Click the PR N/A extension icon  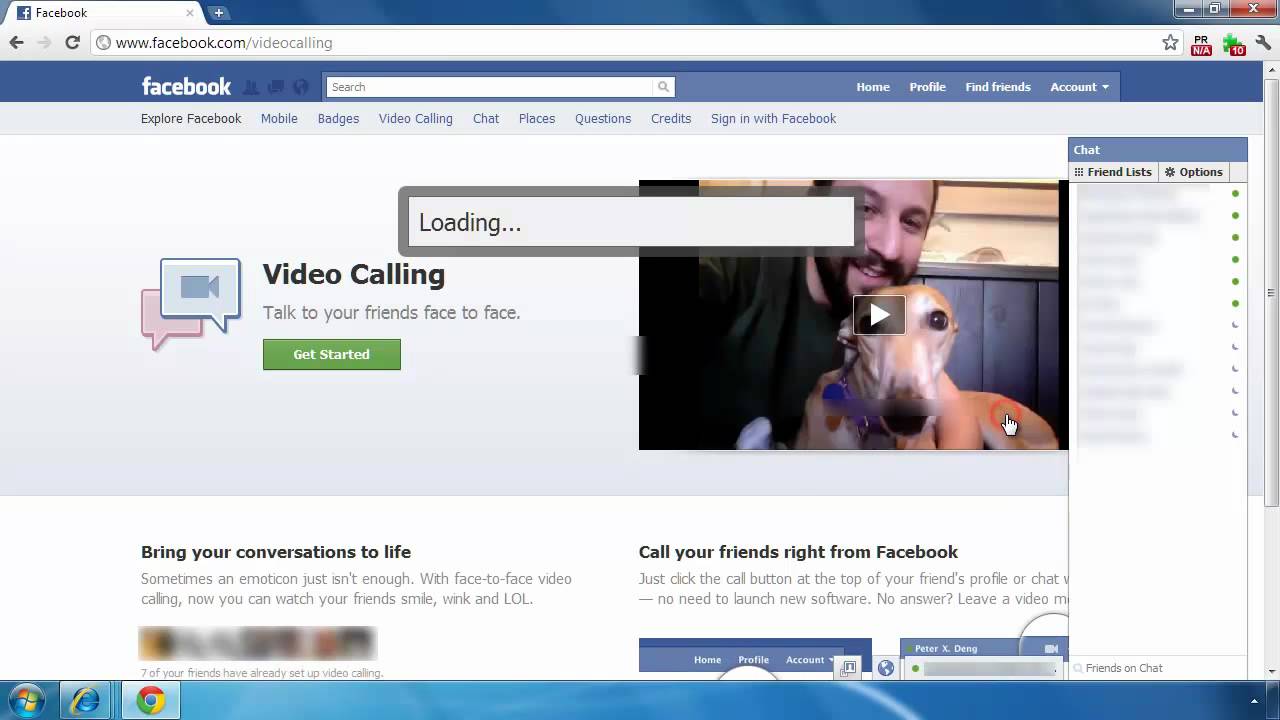point(1201,44)
